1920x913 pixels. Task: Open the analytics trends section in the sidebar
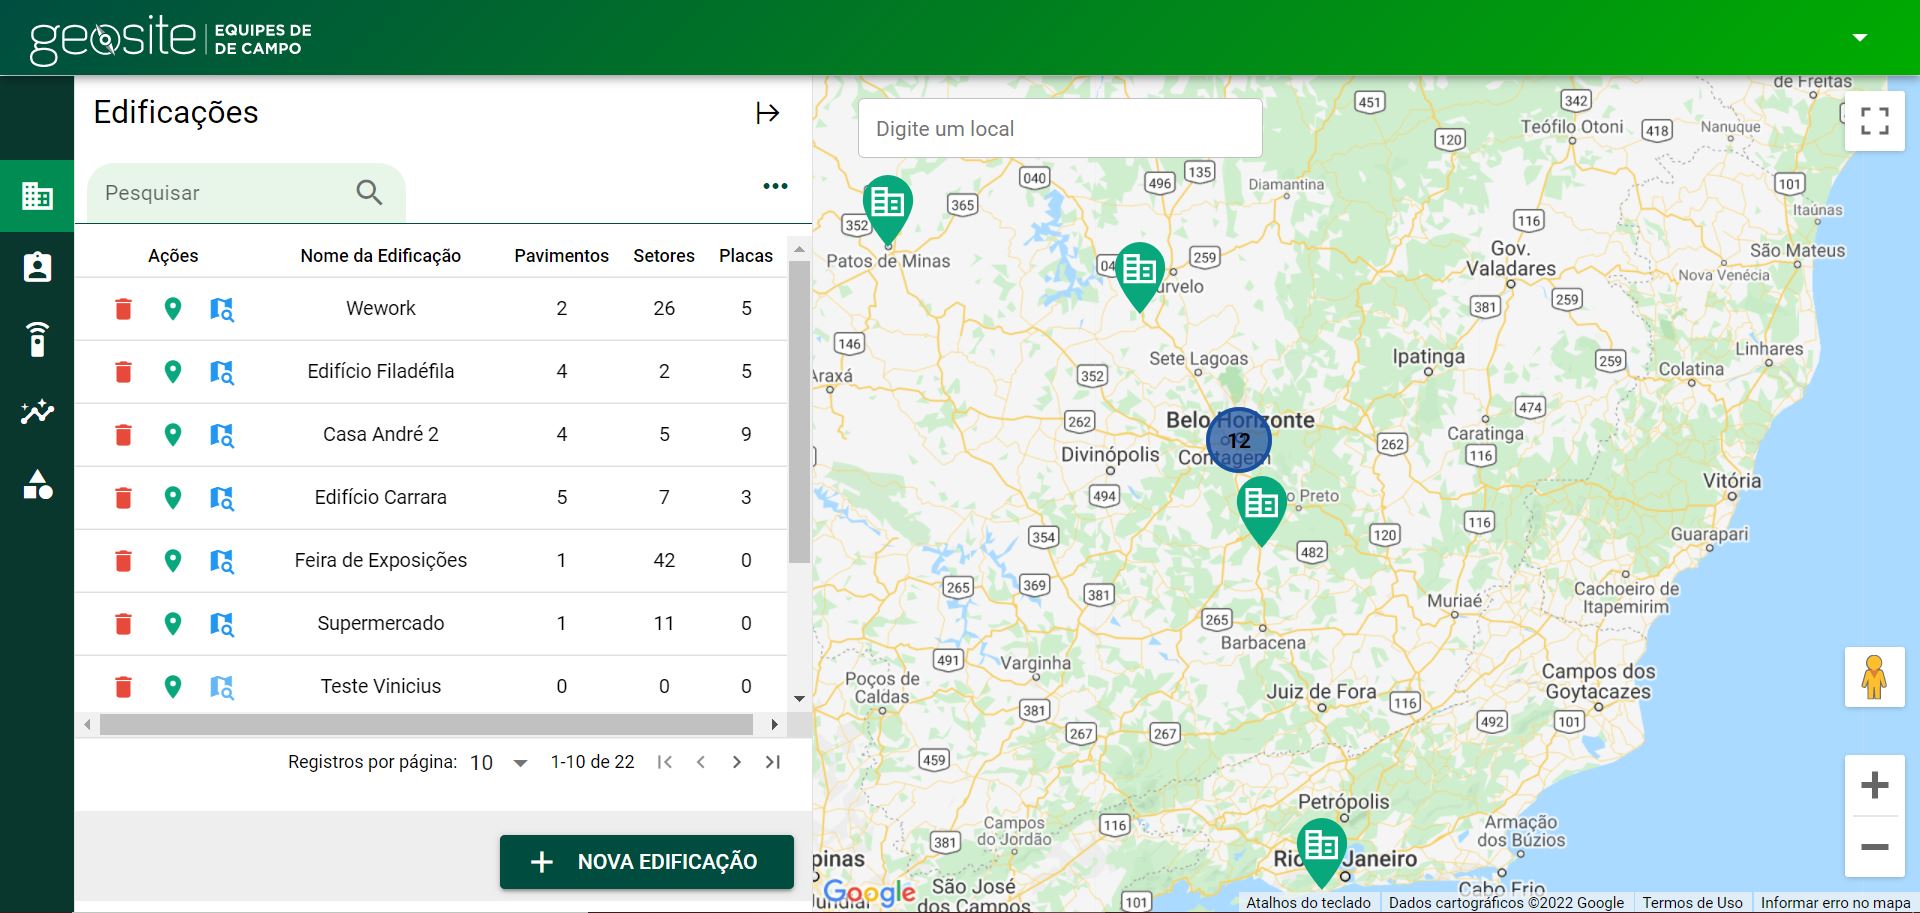37,412
